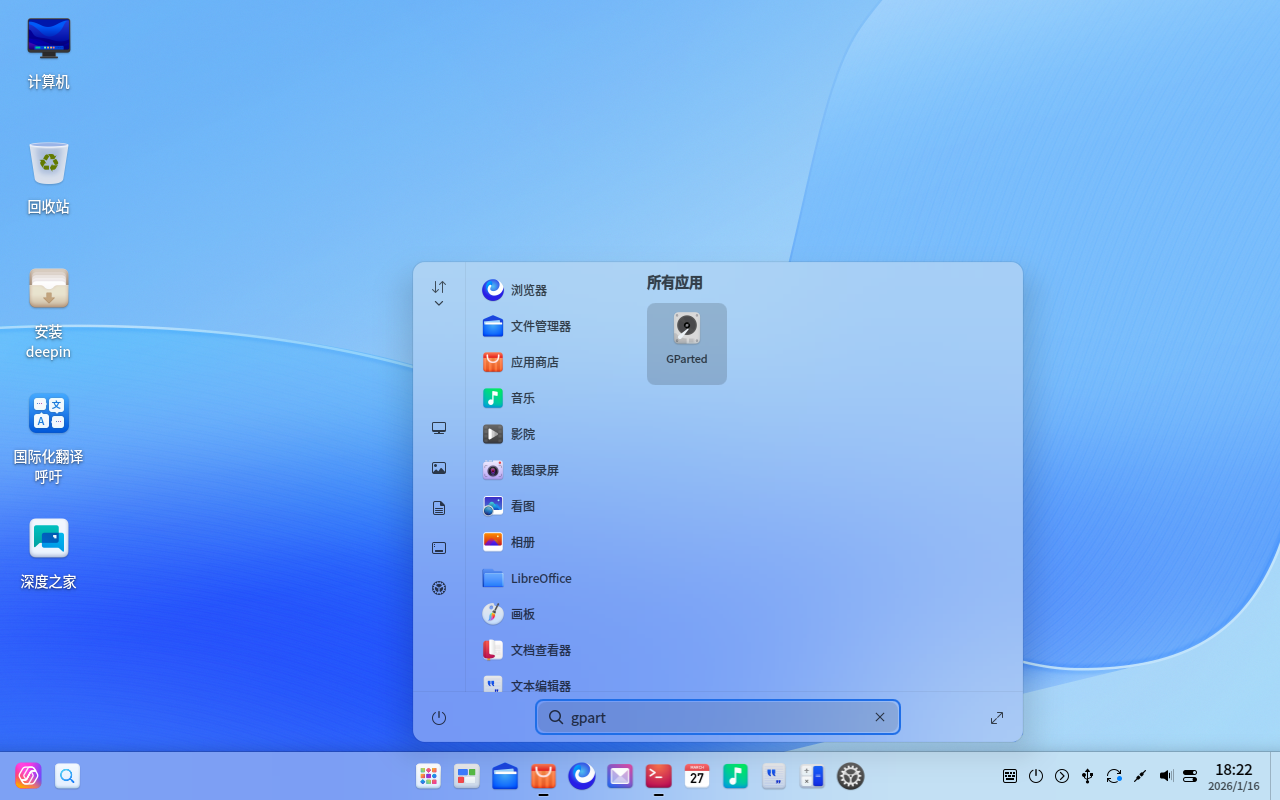The width and height of the screenshot is (1280, 800).
Task: Open LibreOffice from the launcher list
Action: (540, 577)
